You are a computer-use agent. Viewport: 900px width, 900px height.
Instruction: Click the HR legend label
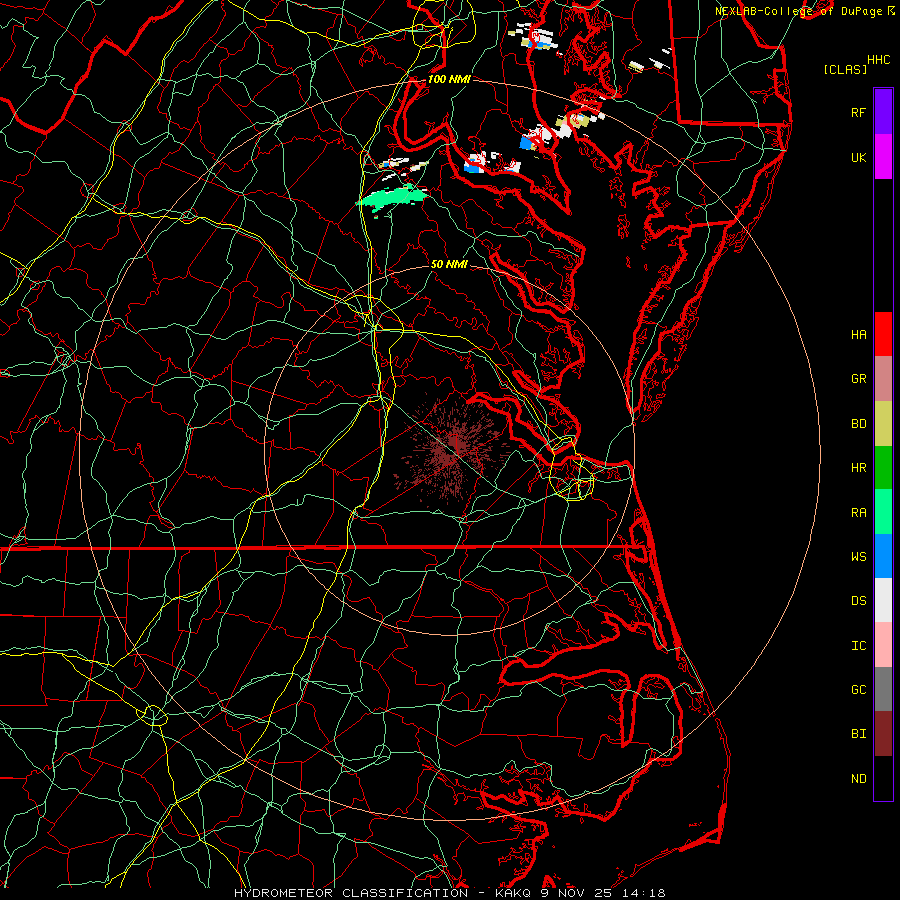858,468
